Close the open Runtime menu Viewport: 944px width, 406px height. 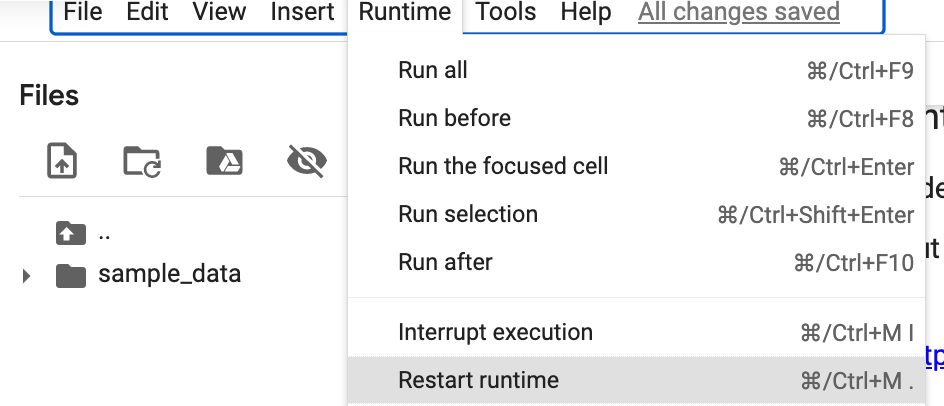(x=405, y=11)
